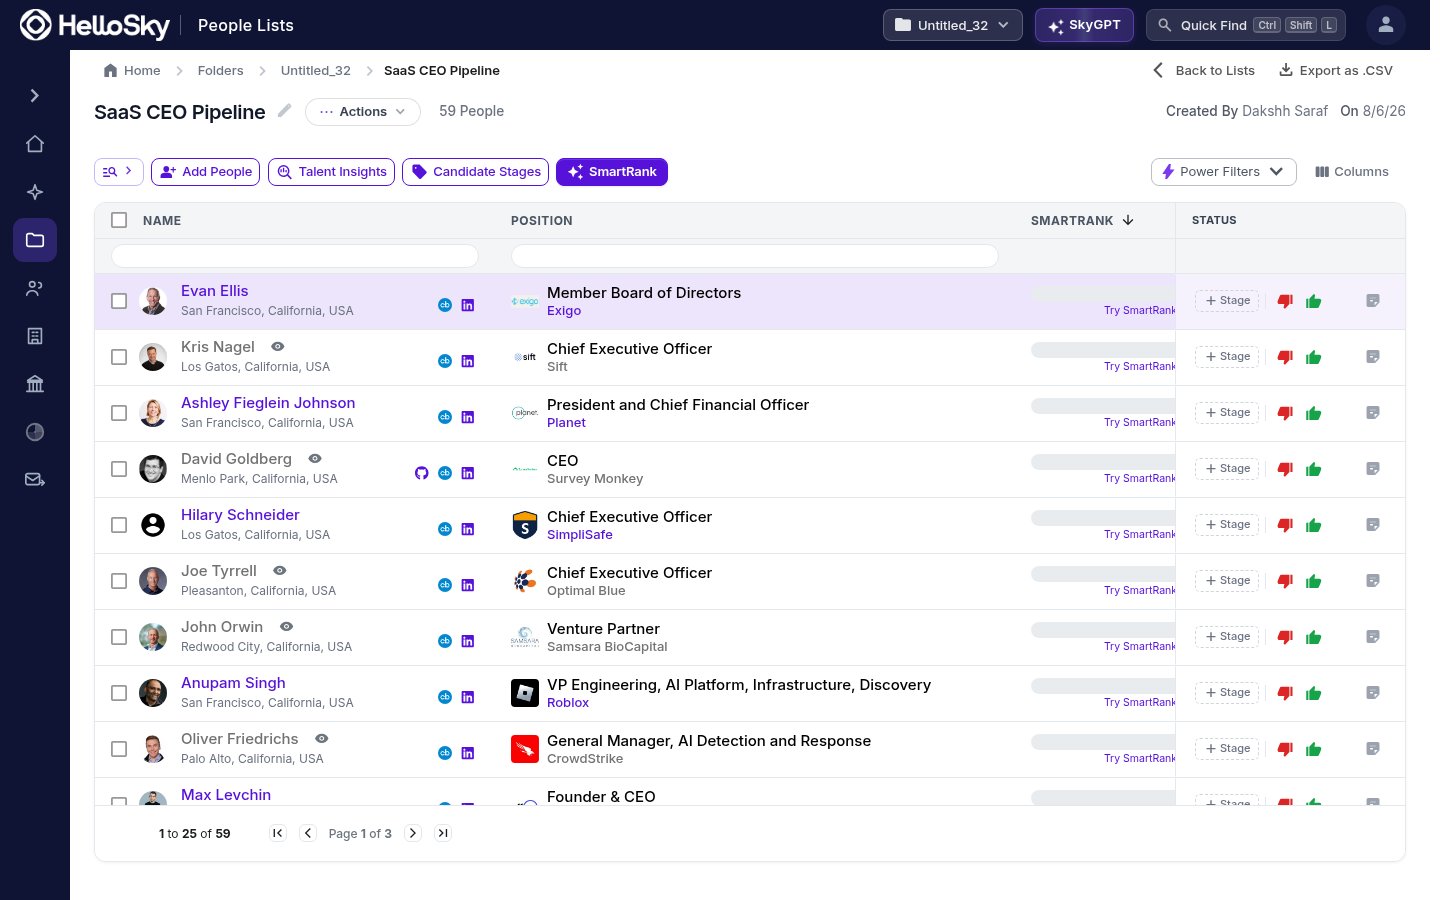Click the Candidate Stages toolbar button
The width and height of the screenshot is (1440, 900).
(476, 172)
